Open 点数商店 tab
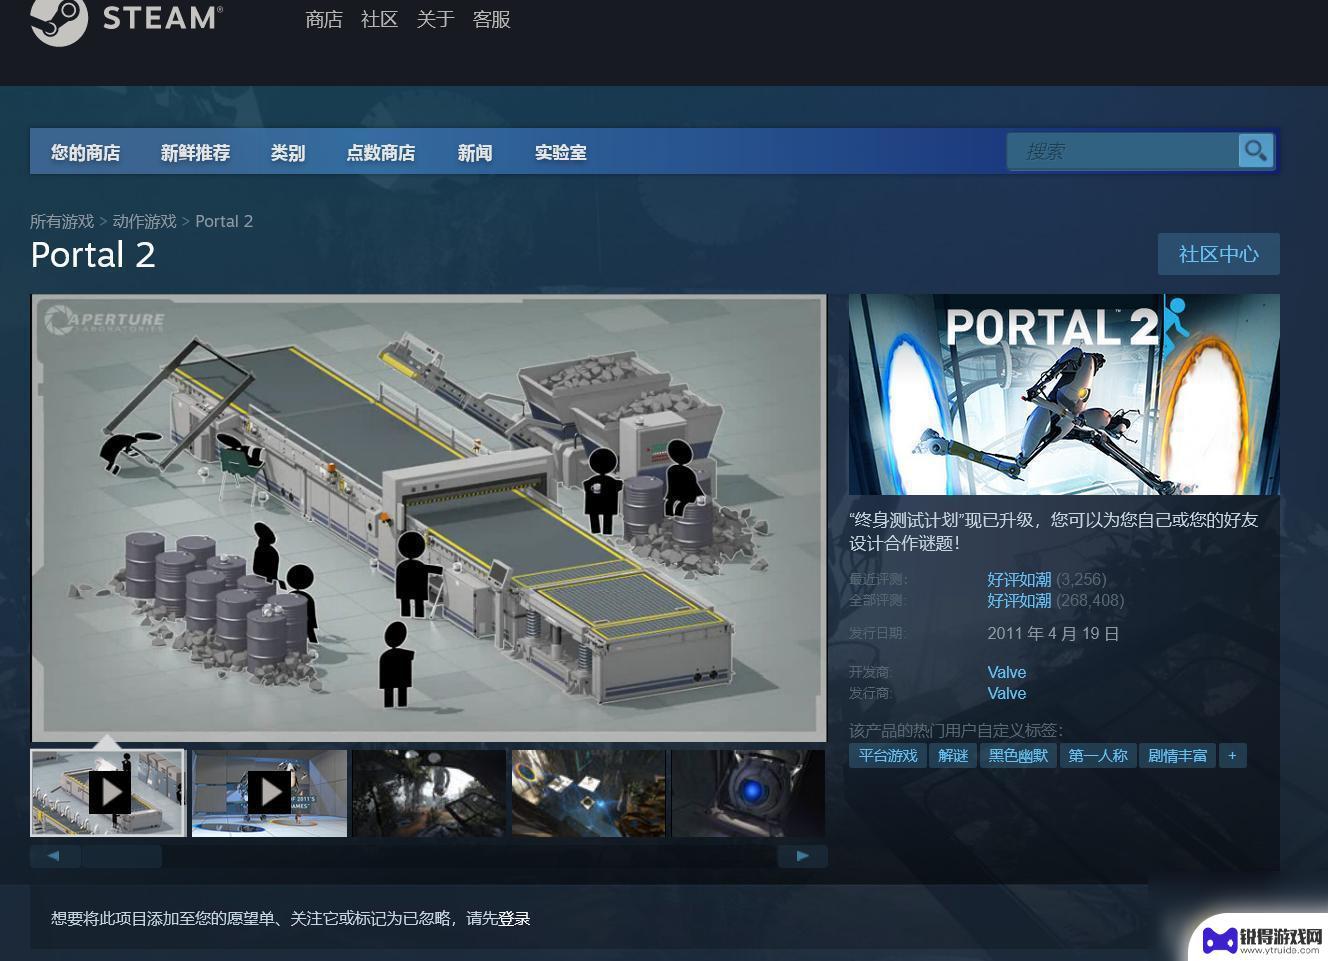 (x=381, y=152)
